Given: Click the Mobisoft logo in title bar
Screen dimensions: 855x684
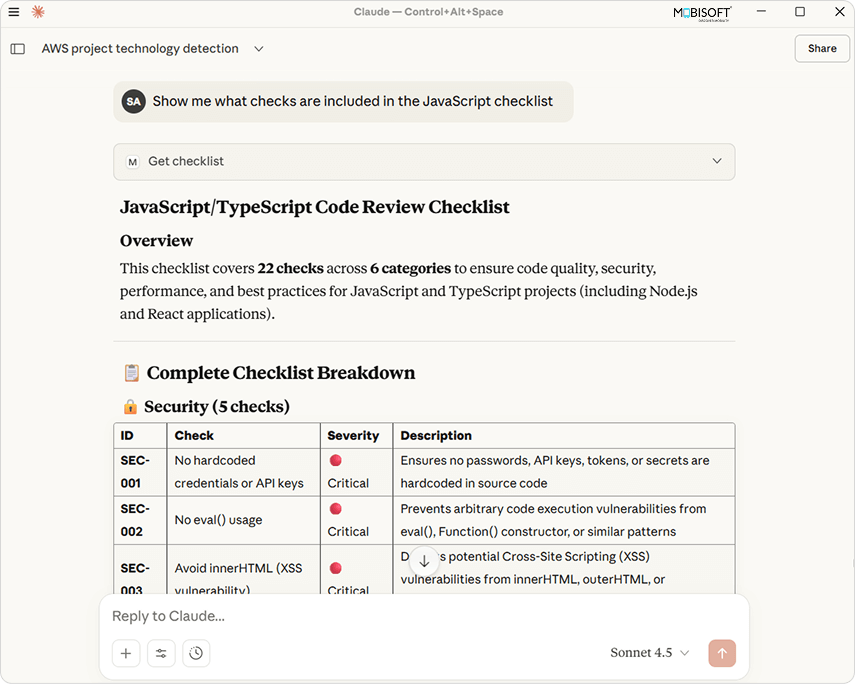Looking at the screenshot, I should click(702, 12).
